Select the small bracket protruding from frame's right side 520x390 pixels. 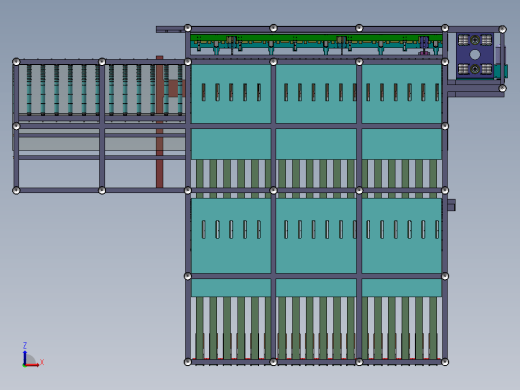[451, 205]
